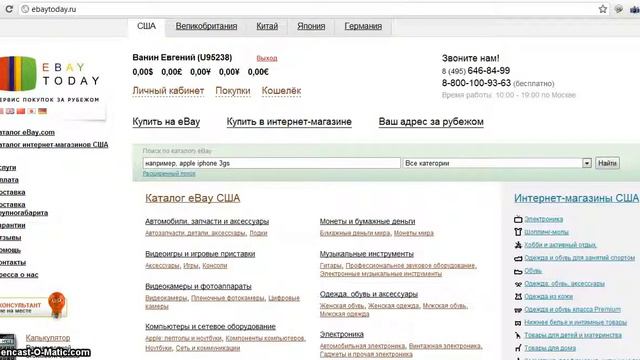640x360 pixels.
Task: Click icon beside Одежда, обувь, аксессуары
Action: click(x=518, y=284)
